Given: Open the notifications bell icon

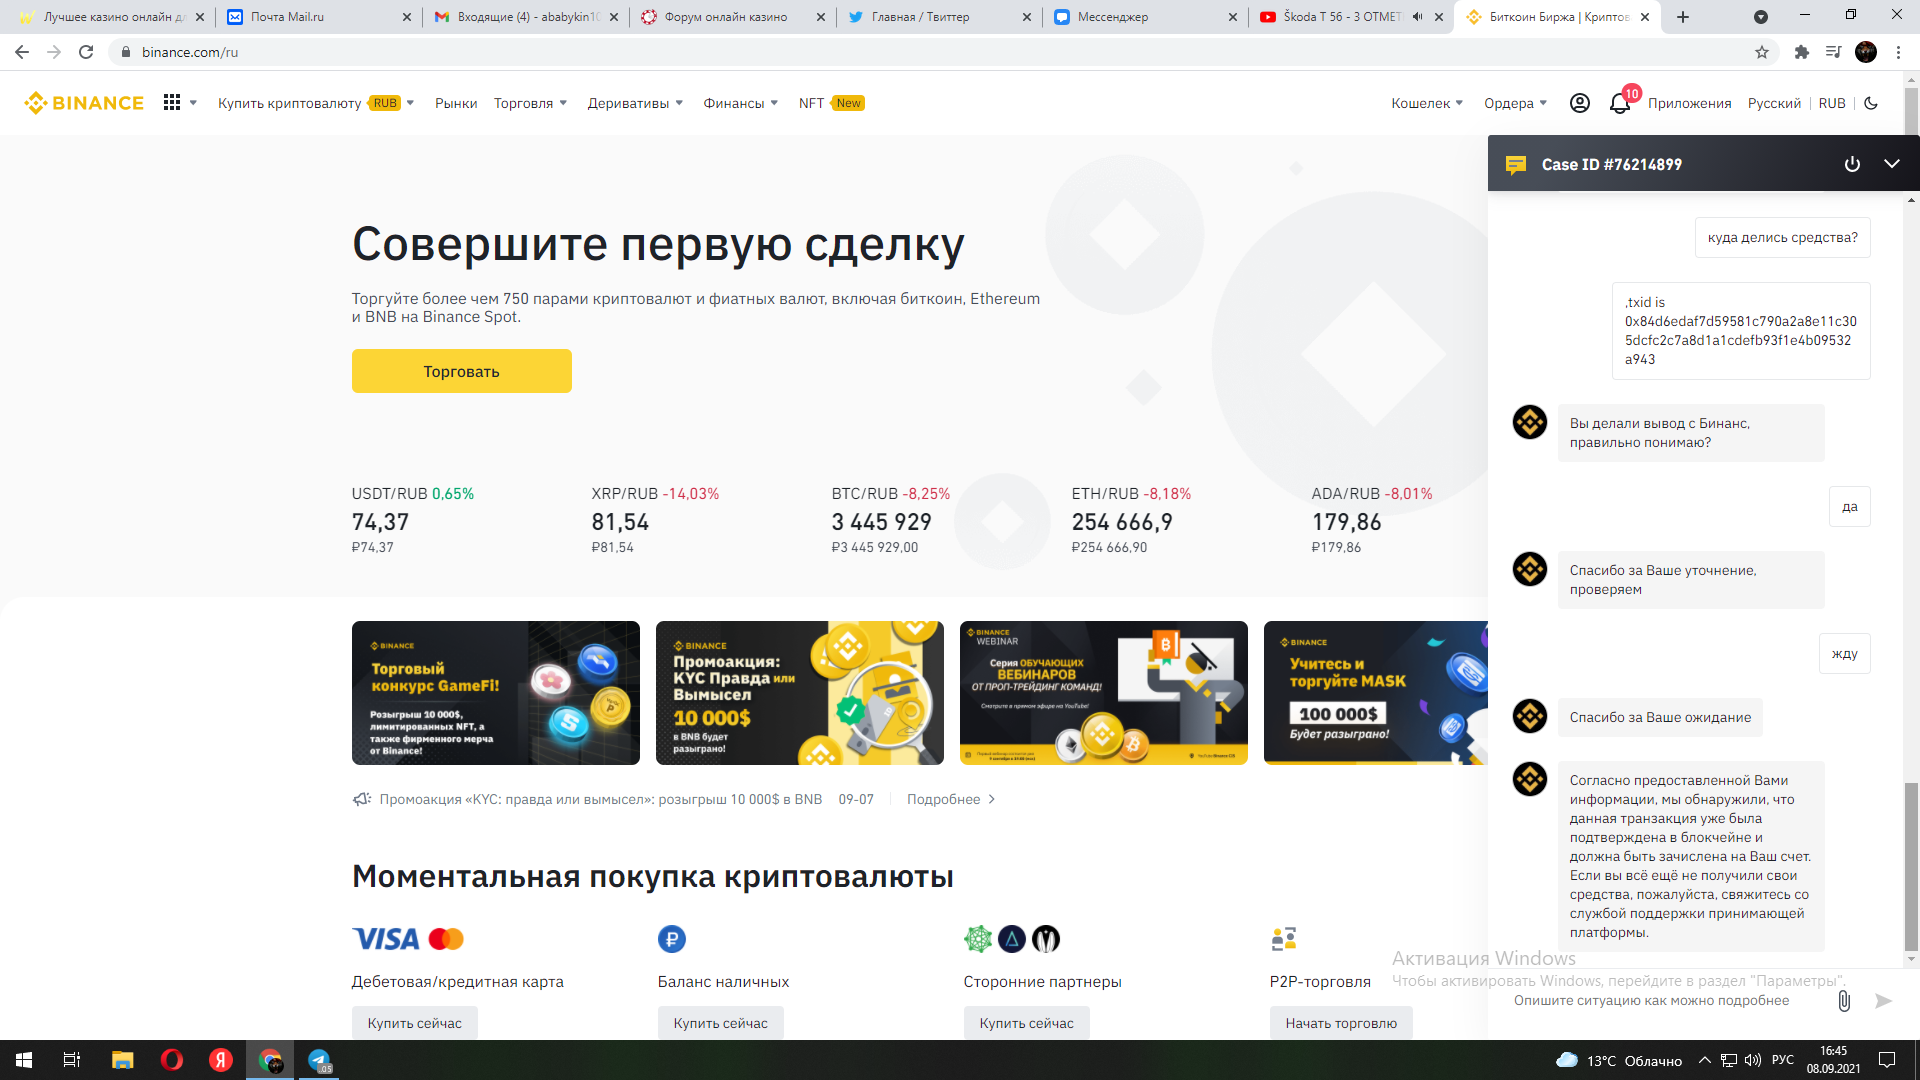Looking at the screenshot, I should pos(1620,103).
